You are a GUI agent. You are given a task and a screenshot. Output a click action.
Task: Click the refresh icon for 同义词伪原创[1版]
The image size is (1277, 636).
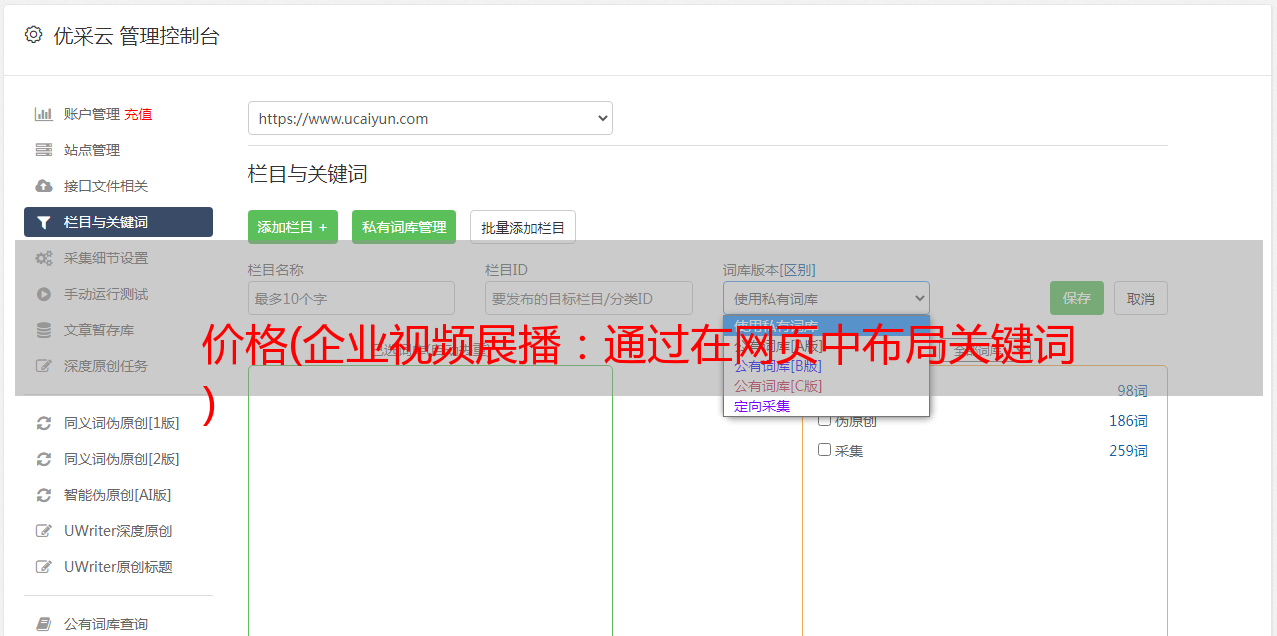point(44,423)
